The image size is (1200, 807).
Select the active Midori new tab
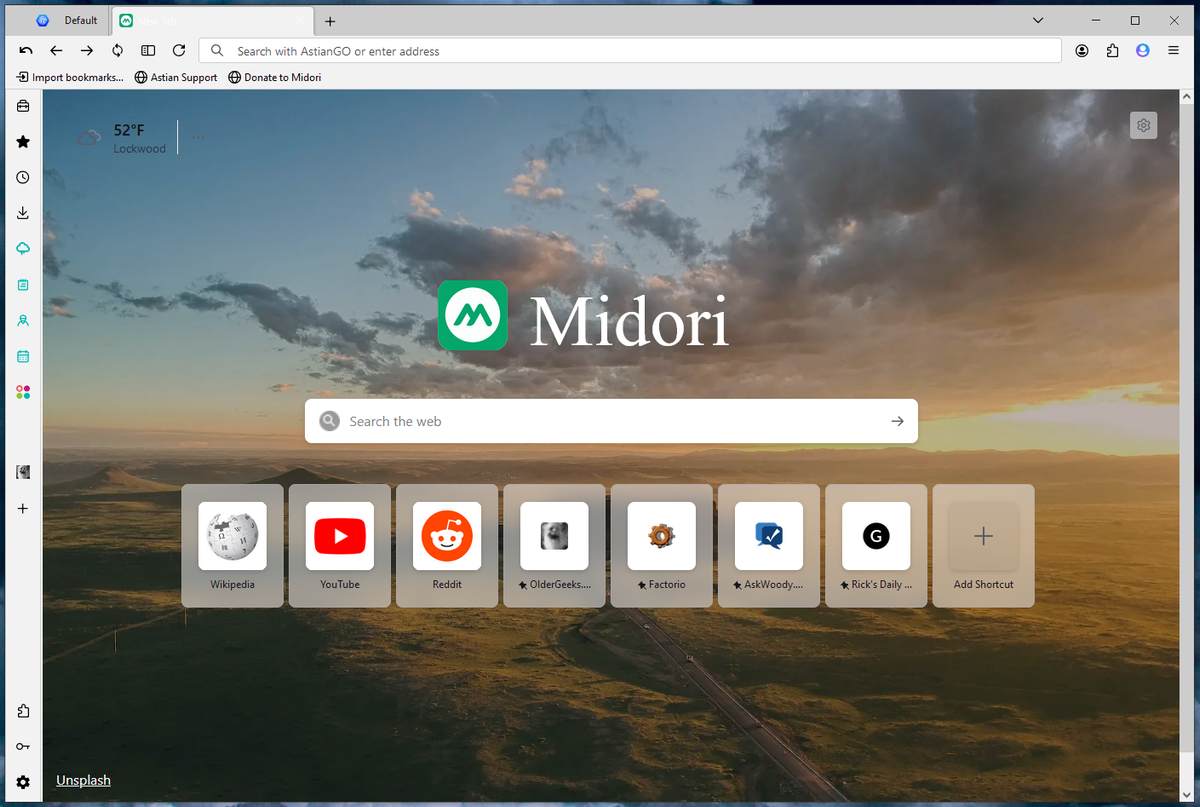212,20
